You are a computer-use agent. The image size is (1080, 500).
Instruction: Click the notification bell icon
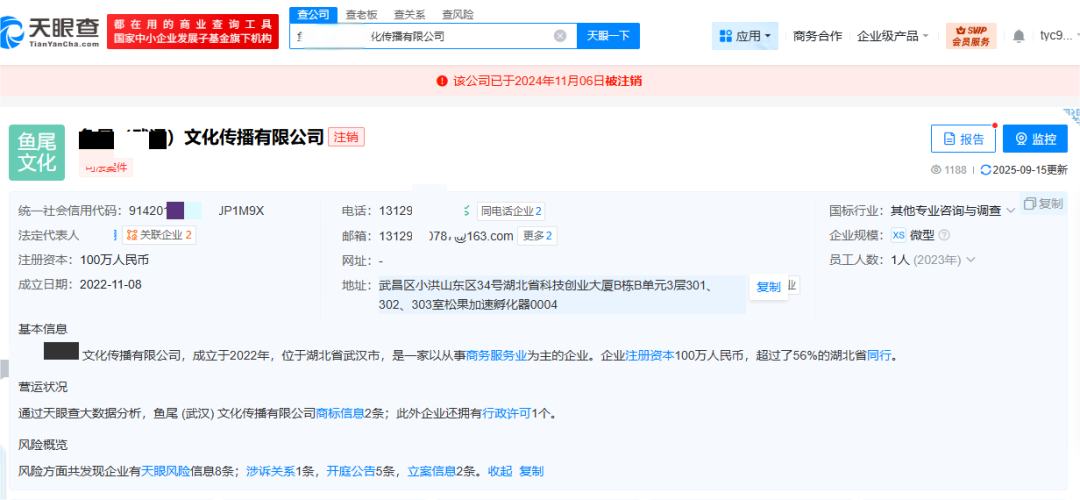(1018, 36)
